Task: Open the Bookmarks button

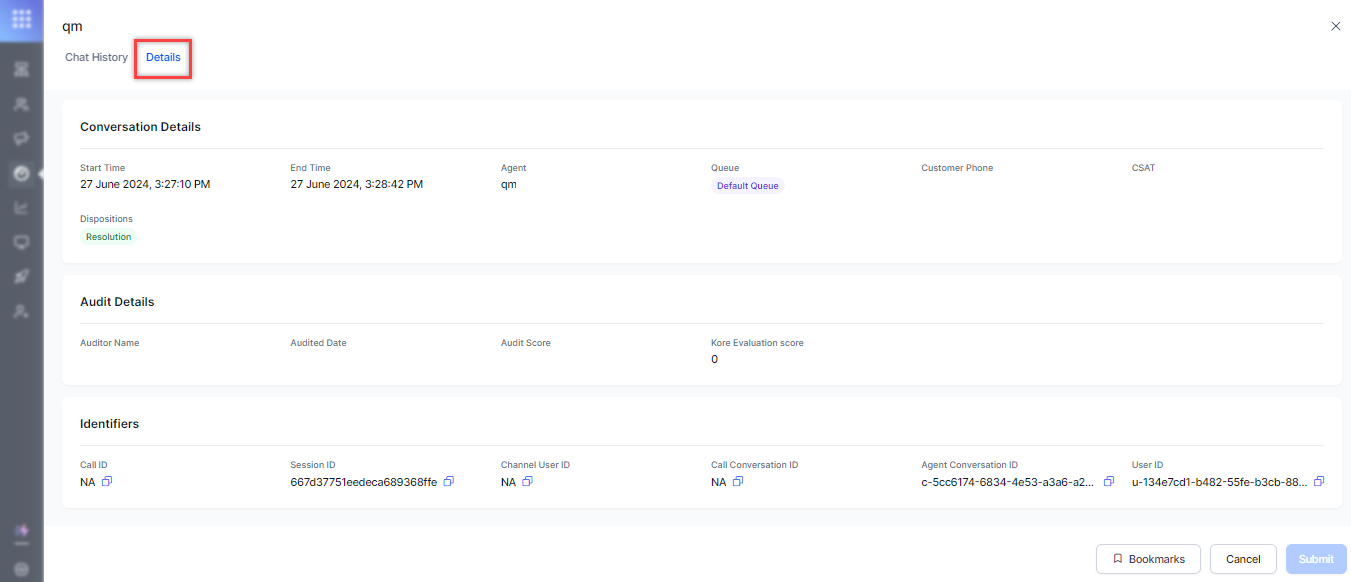Action: click(1149, 559)
